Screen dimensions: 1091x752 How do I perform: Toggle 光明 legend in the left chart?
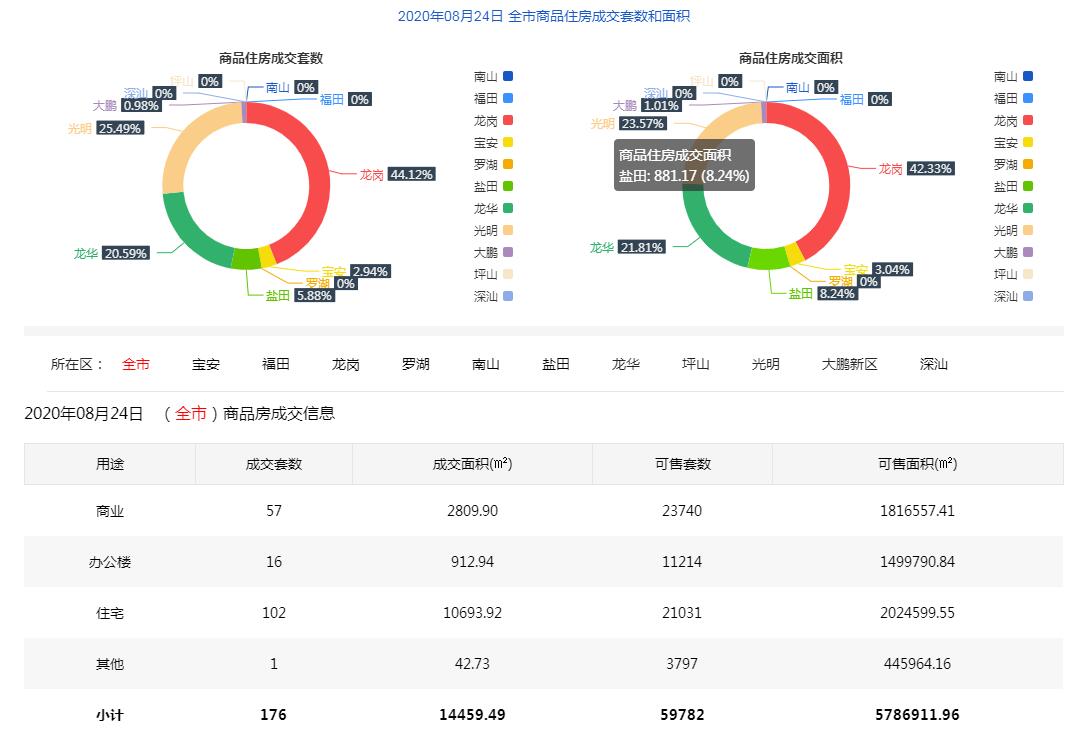tap(493, 230)
